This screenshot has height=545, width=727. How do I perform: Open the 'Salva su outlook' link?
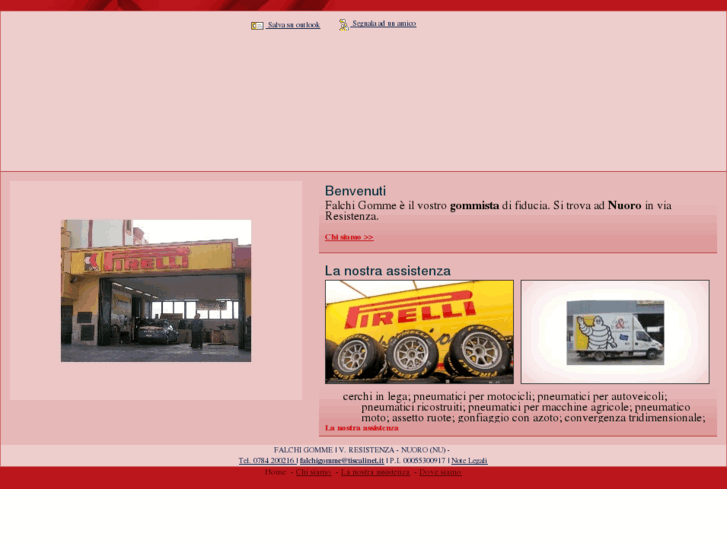click(293, 25)
